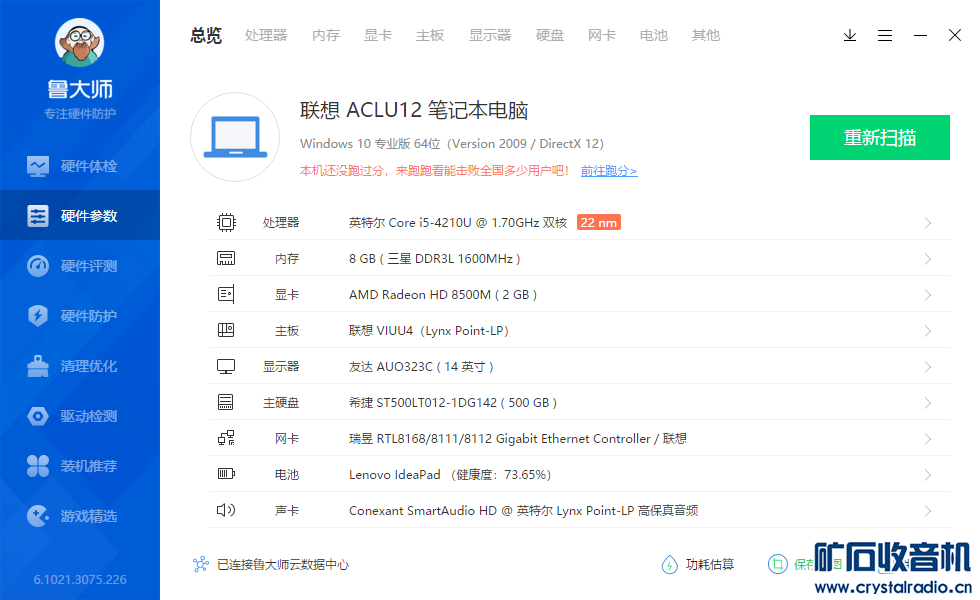
Task: Click the laptop device icon
Action: coord(235,137)
